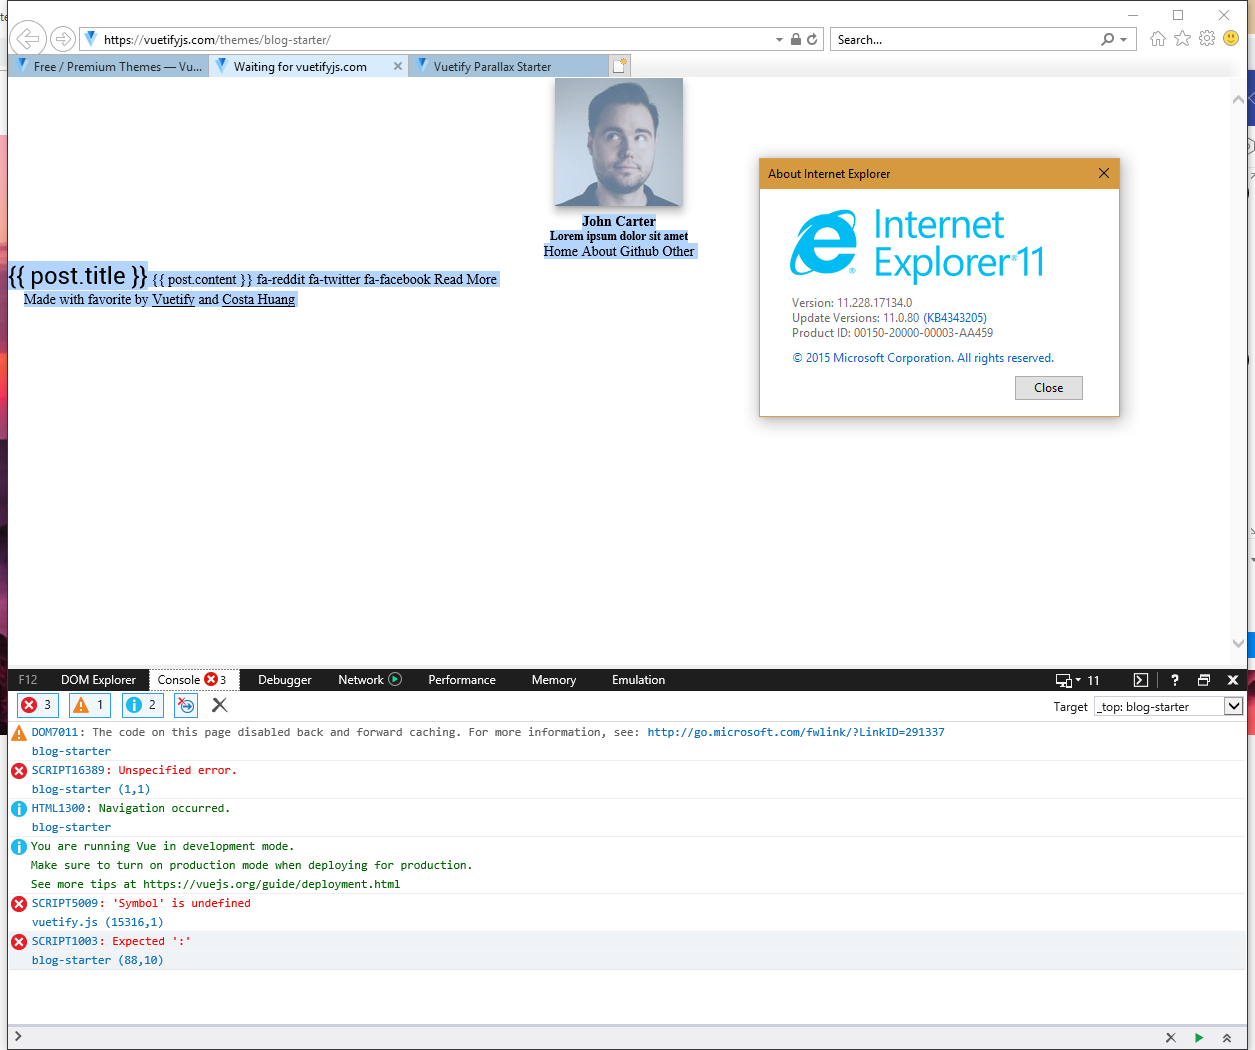Switch to the Performance tab
This screenshot has height=1050, width=1255.
pyautogui.click(x=462, y=680)
